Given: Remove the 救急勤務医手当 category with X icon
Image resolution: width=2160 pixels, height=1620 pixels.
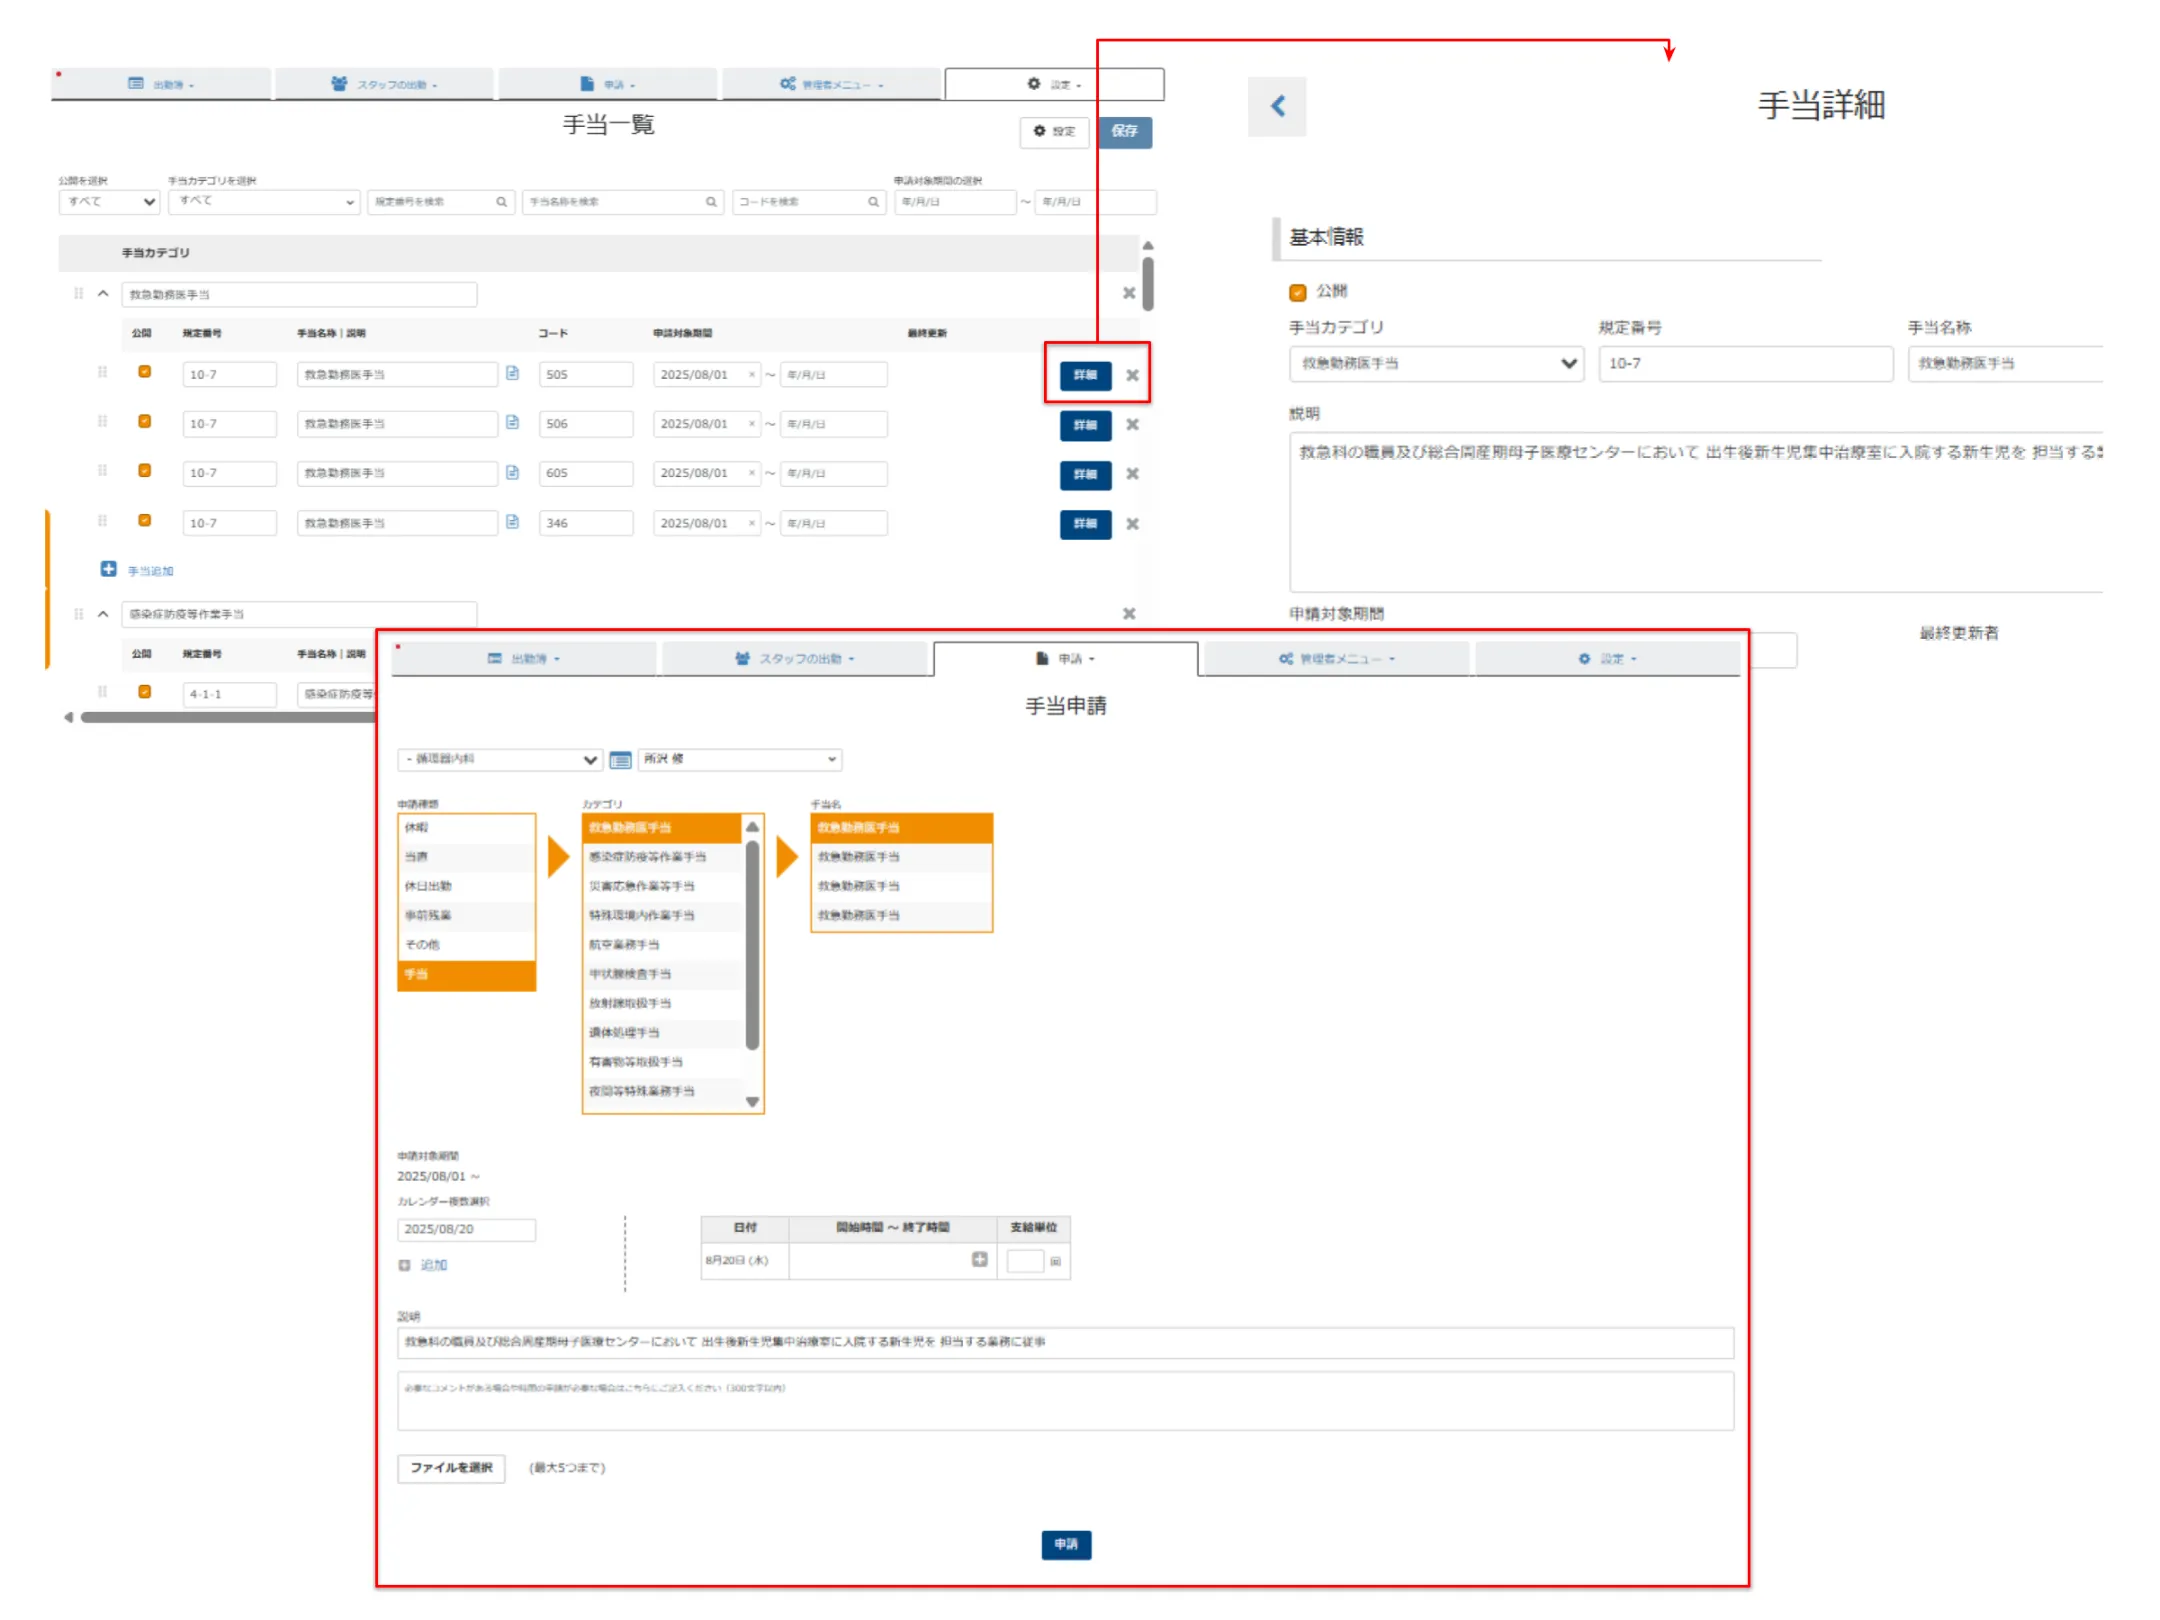Looking at the screenshot, I should pyautogui.click(x=1128, y=293).
